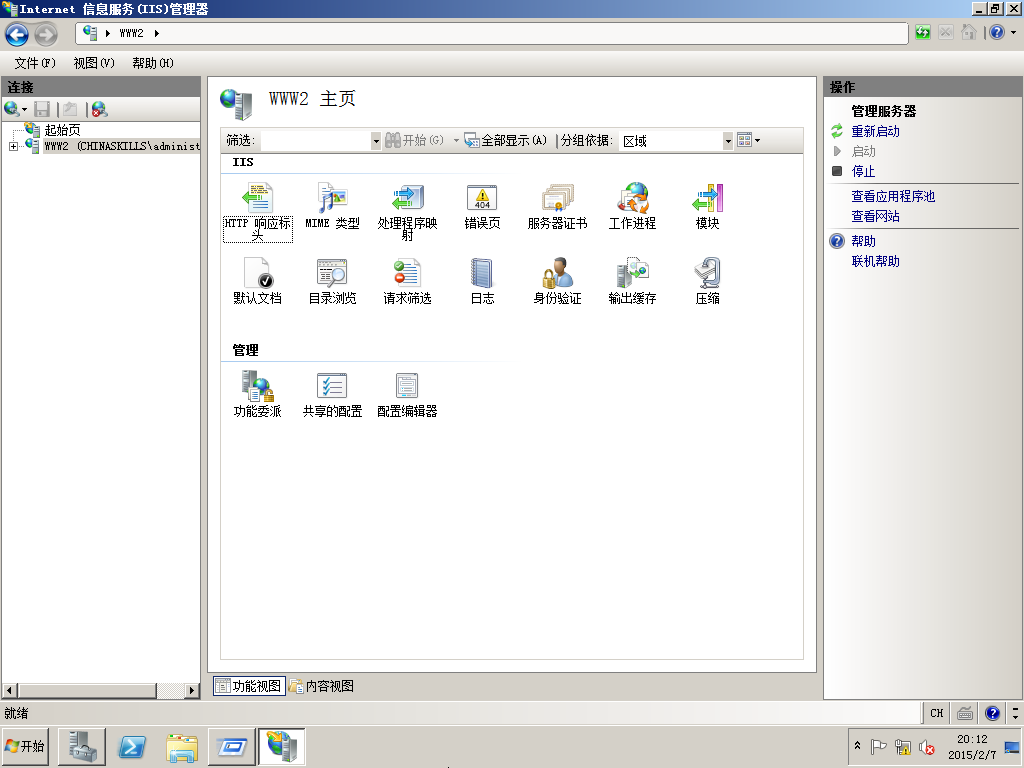1024x768 pixels.
Task: Open the 配置编辑器 configuration editor icon
Action: click(408, 394)
